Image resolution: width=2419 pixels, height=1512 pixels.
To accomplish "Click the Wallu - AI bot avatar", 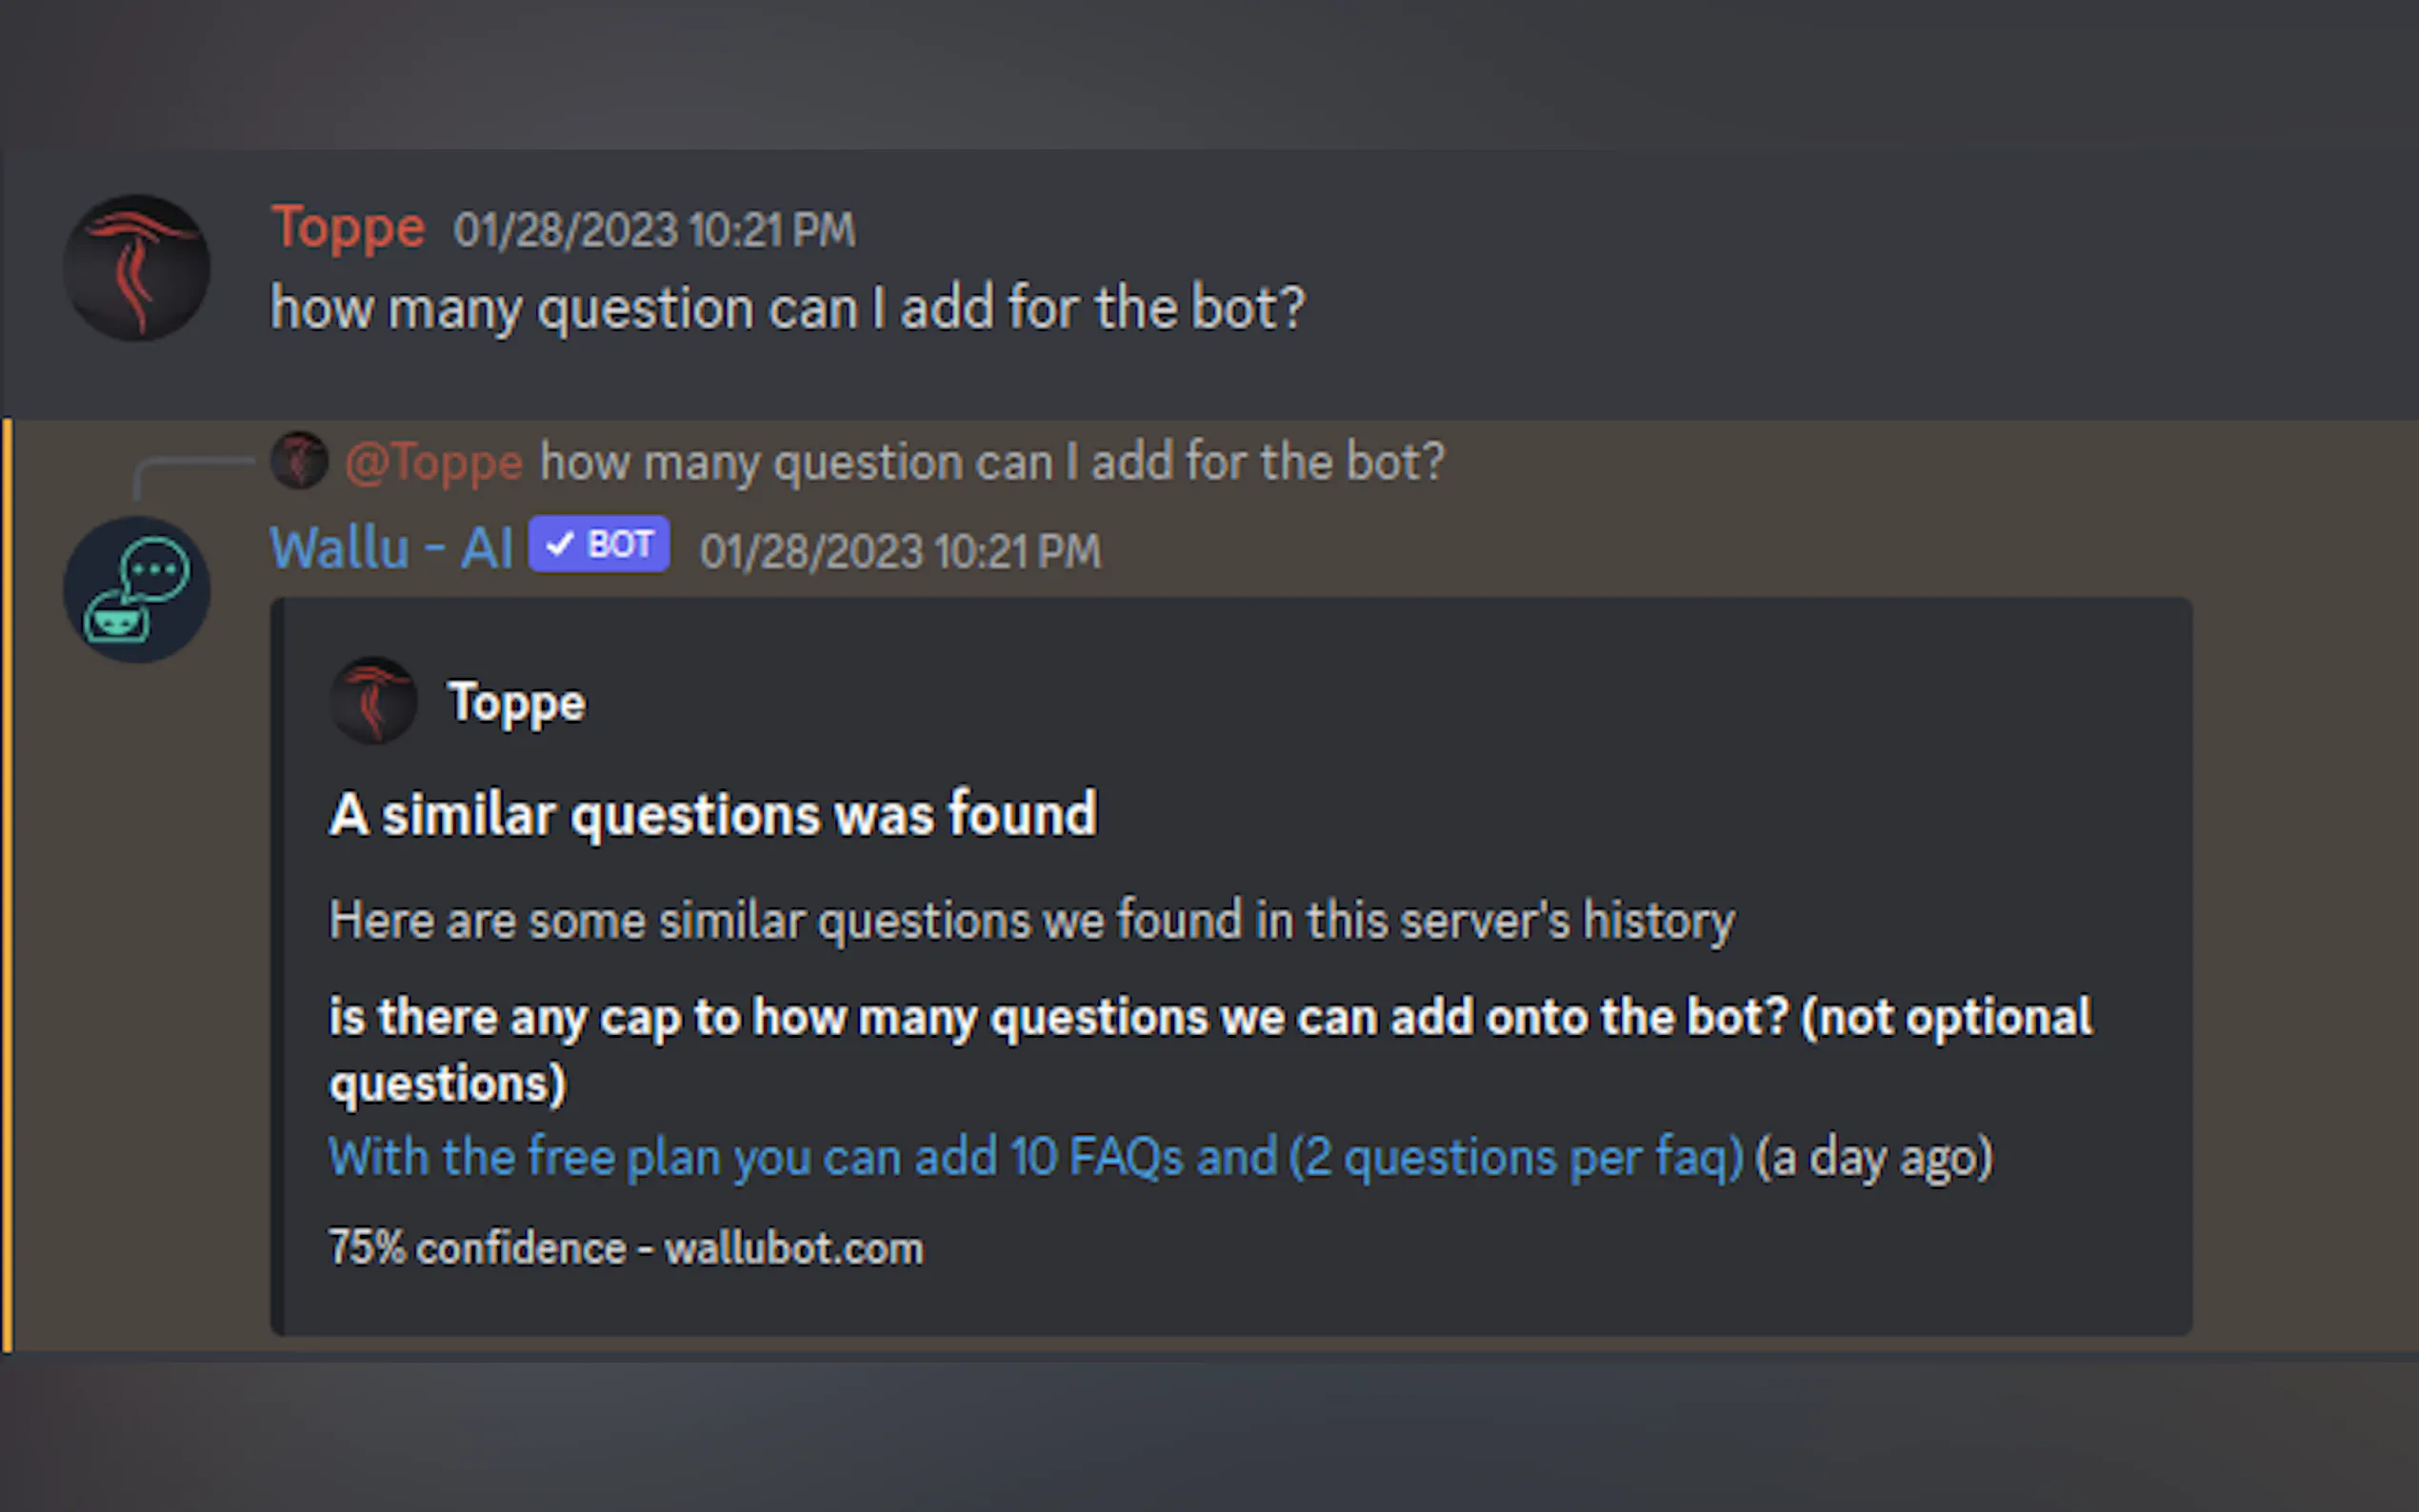I will pos(137,590).
